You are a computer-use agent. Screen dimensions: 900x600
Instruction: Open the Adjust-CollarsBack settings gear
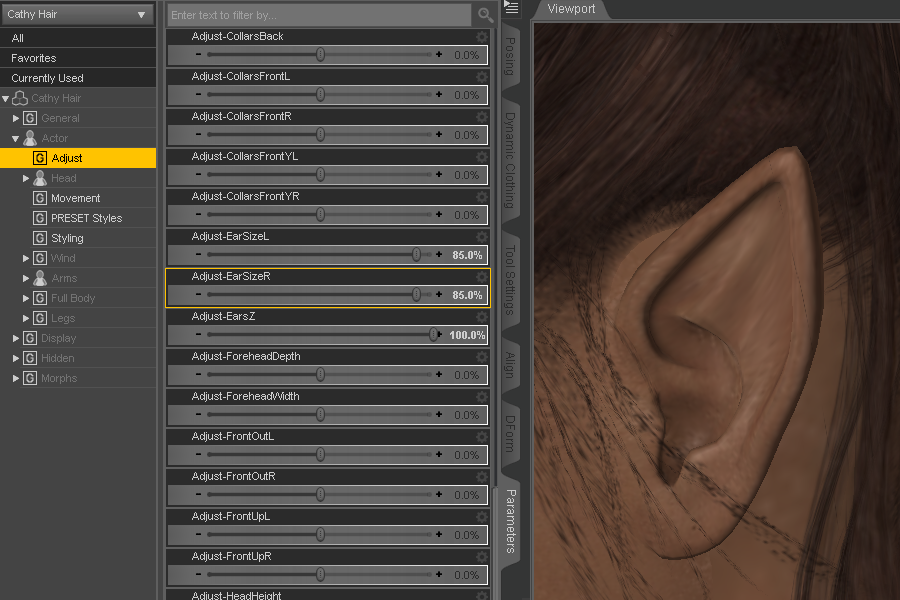pyautogui.click(x=482, y=37)
